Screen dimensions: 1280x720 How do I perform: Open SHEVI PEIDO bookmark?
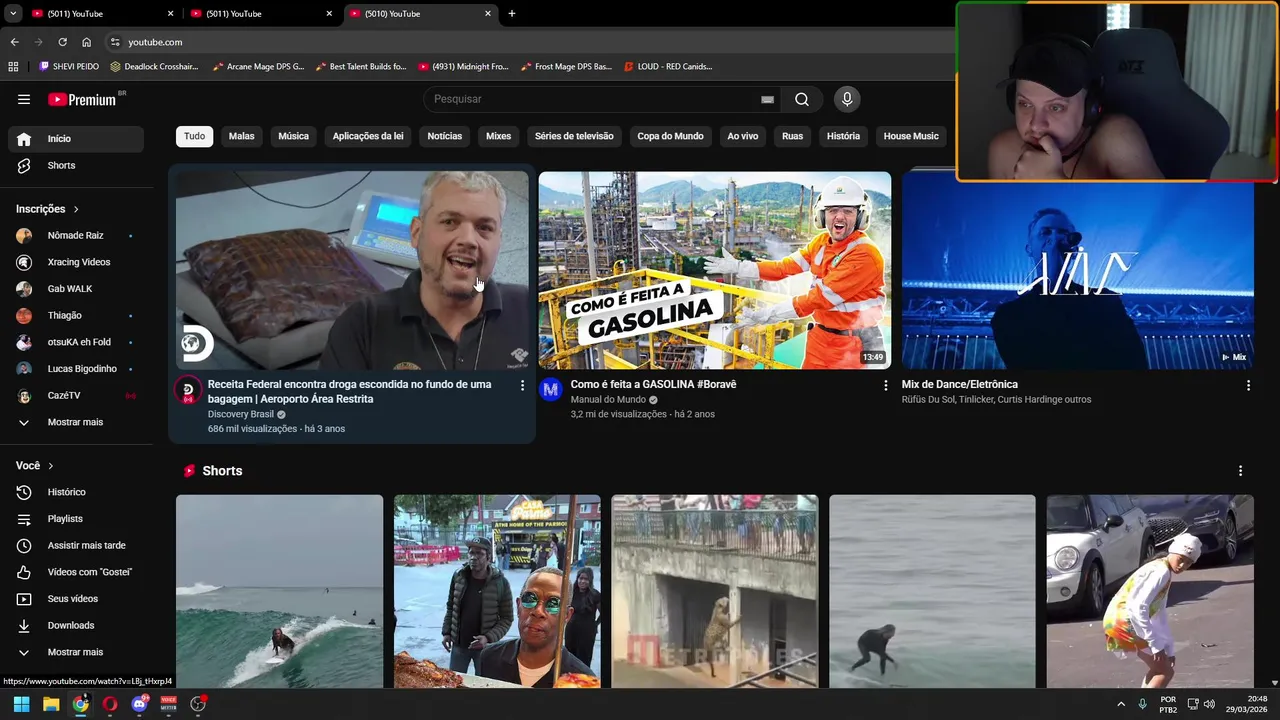[x=69, y=66]
